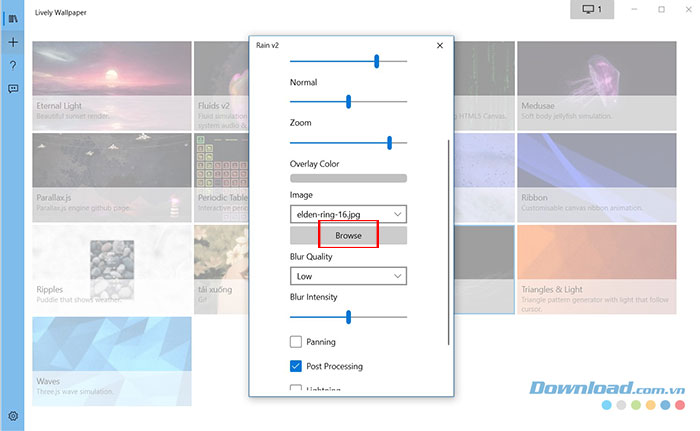Viewport: 700px width, 431px height.
Task: Open the Help question mark icon
Action: 13,66
